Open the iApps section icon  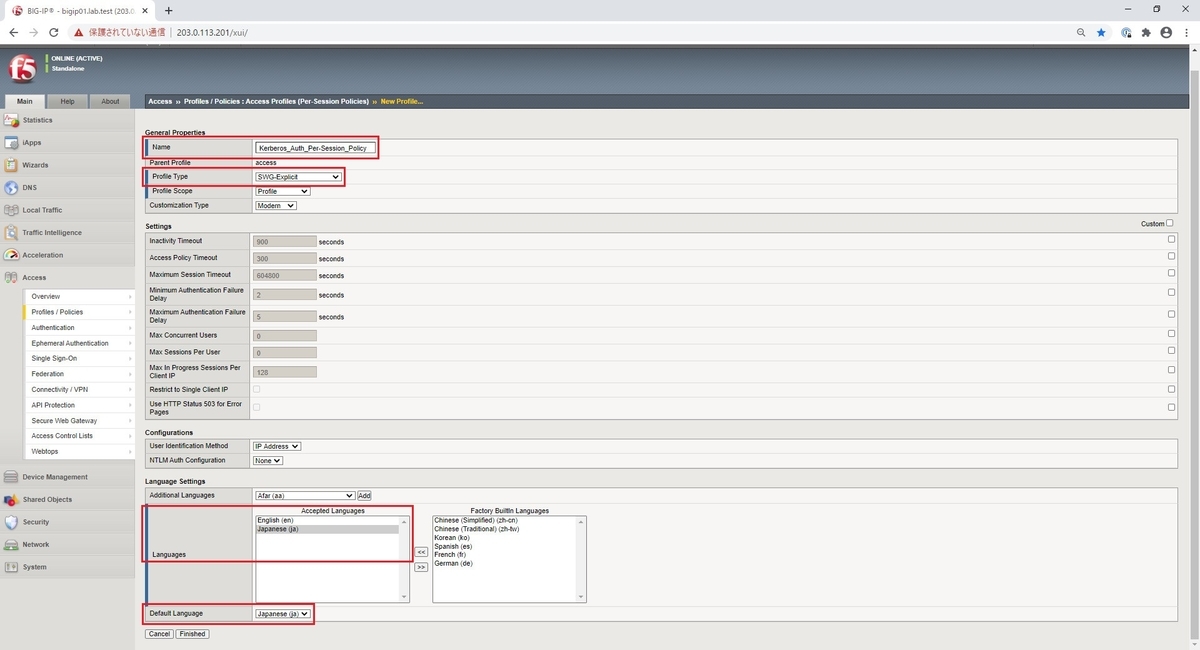click(11, 143)
